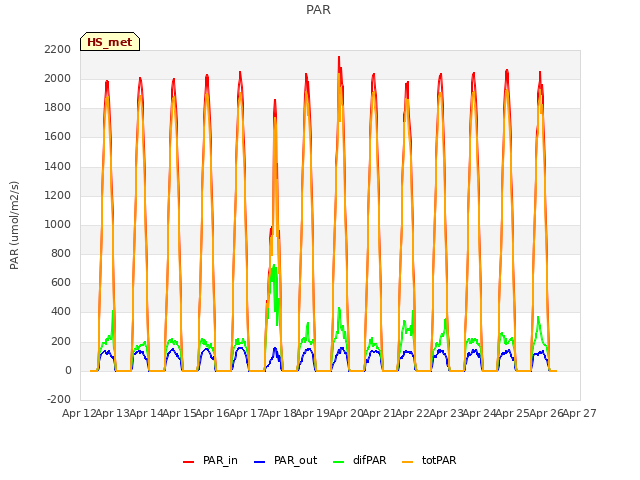This screenshot has width=640, height=480.
Task: Click the 2200 y-axis tick label
Action: pos(58,49)
